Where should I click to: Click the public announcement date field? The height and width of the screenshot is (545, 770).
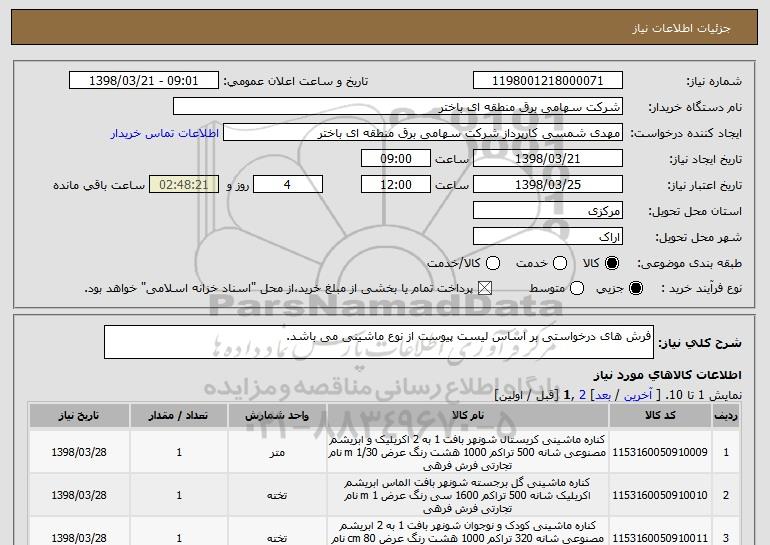pyautogui.click(x=144, y=81)
